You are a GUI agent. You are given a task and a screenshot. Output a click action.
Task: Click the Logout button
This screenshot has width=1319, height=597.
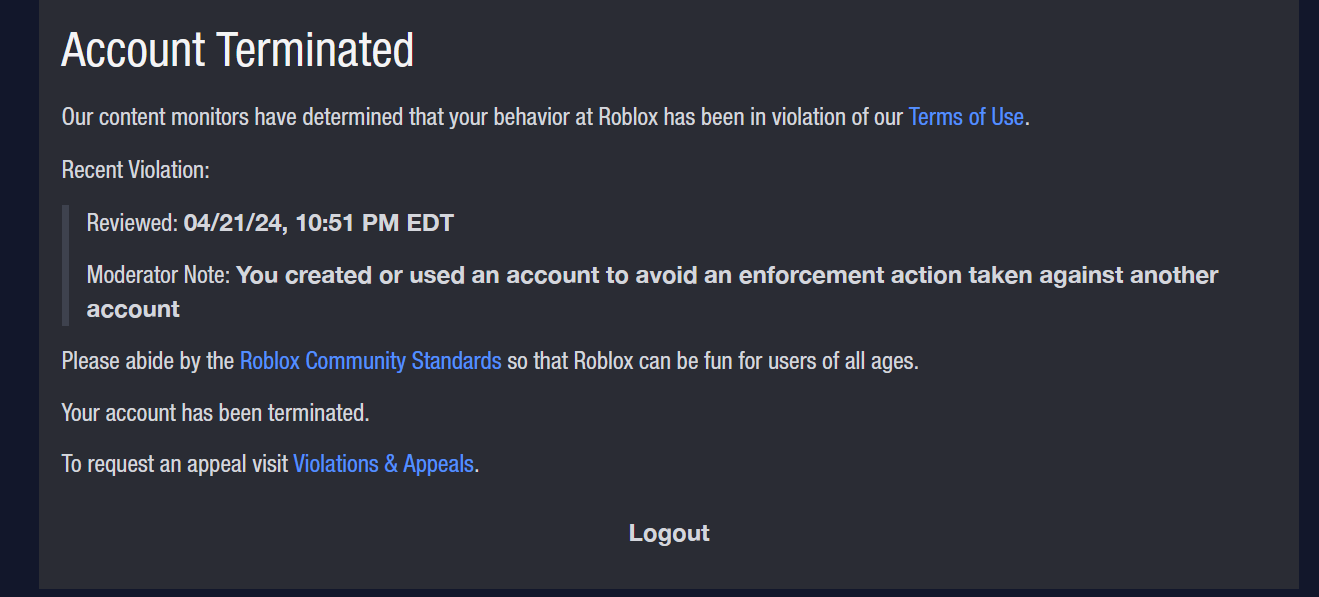[668, 533]
